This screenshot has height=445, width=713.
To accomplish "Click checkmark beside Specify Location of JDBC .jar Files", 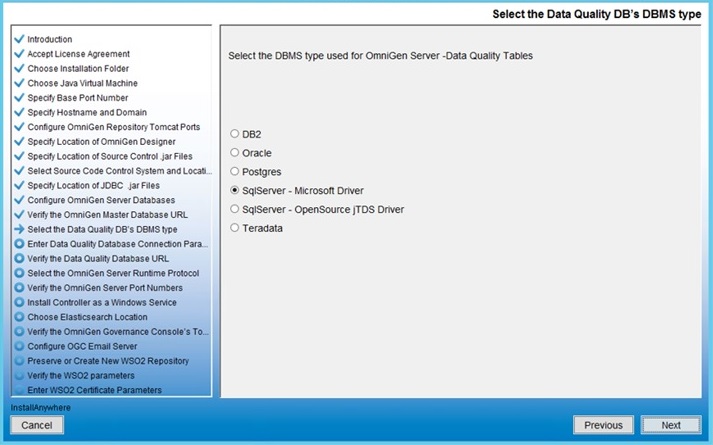I will (19, 185).
